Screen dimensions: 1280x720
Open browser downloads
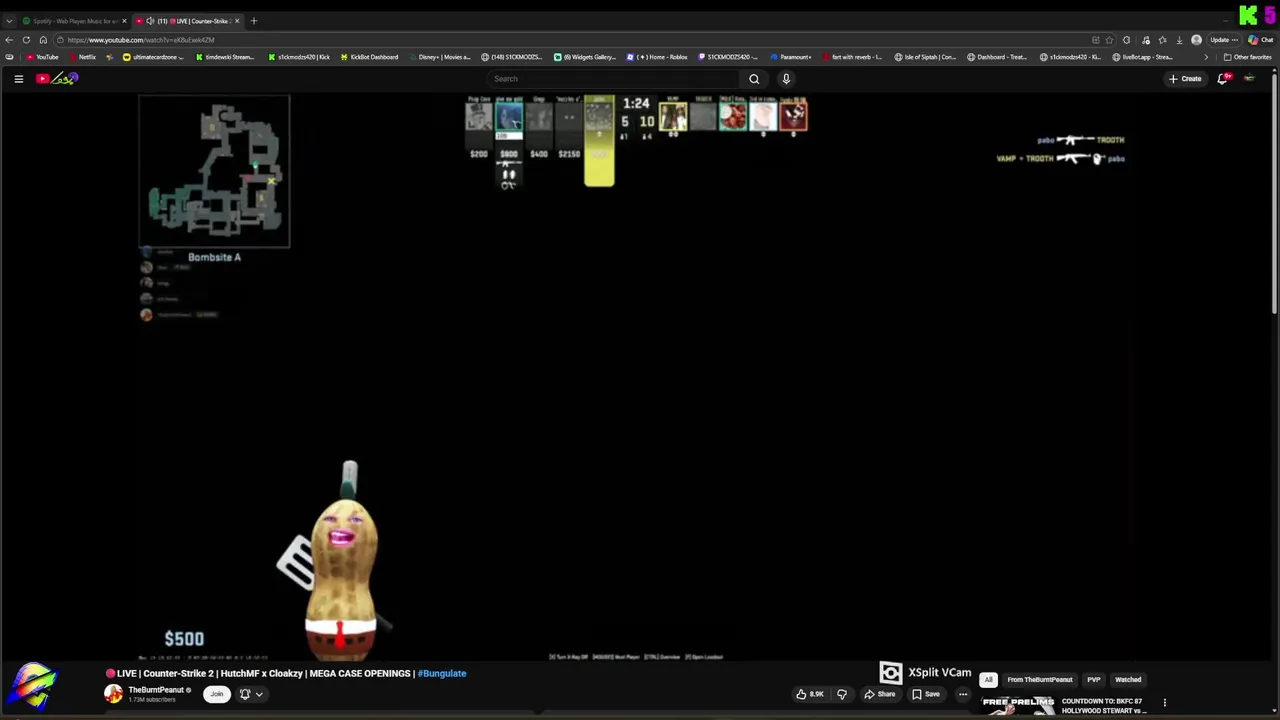click(x=1179, y=40)
